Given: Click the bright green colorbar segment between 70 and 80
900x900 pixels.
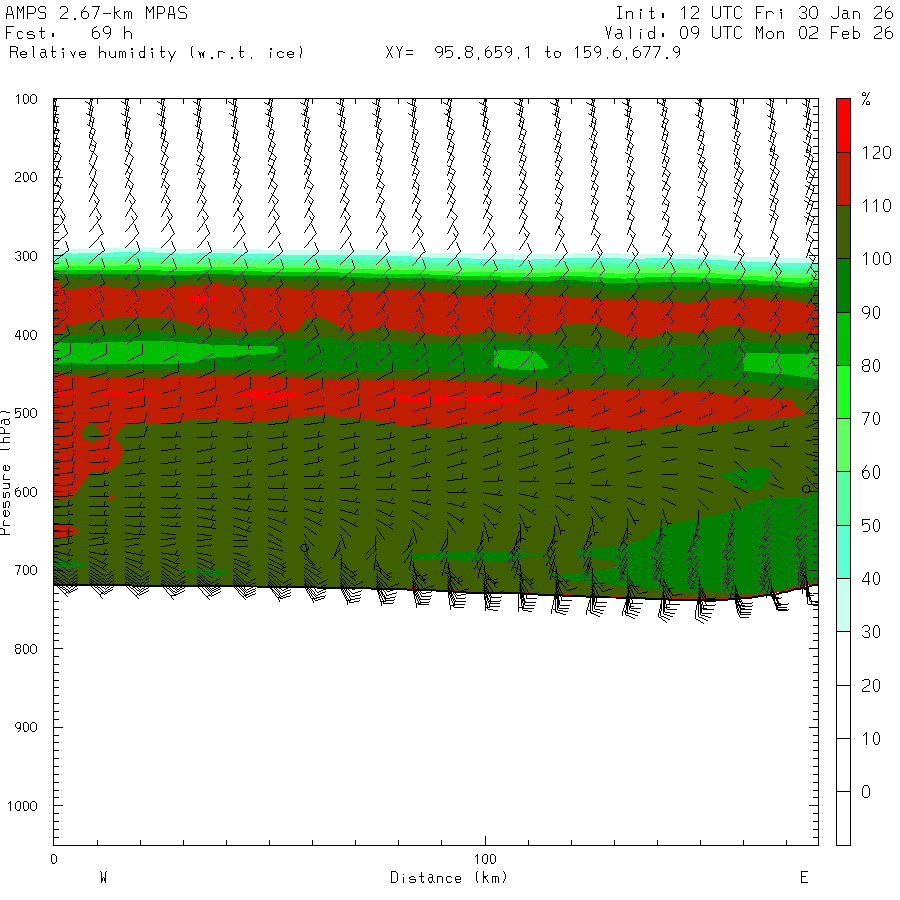Looking at the screenshot, I should pyautogui.click(x=843, y=392).
